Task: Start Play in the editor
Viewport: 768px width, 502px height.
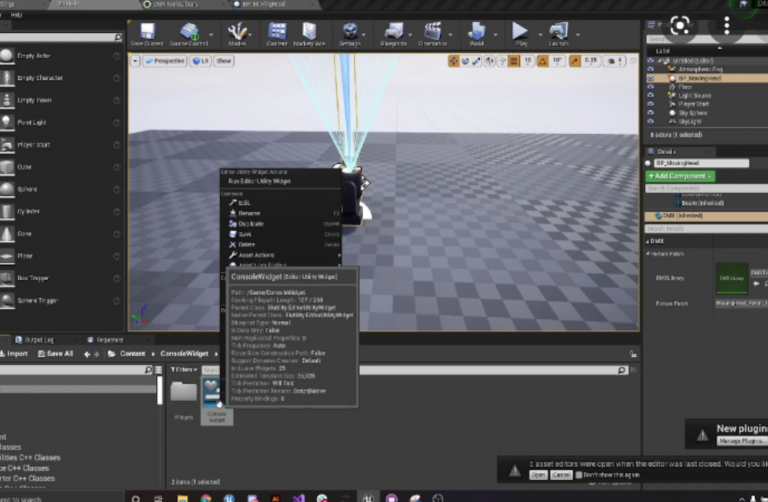Action: pos(521,34)
